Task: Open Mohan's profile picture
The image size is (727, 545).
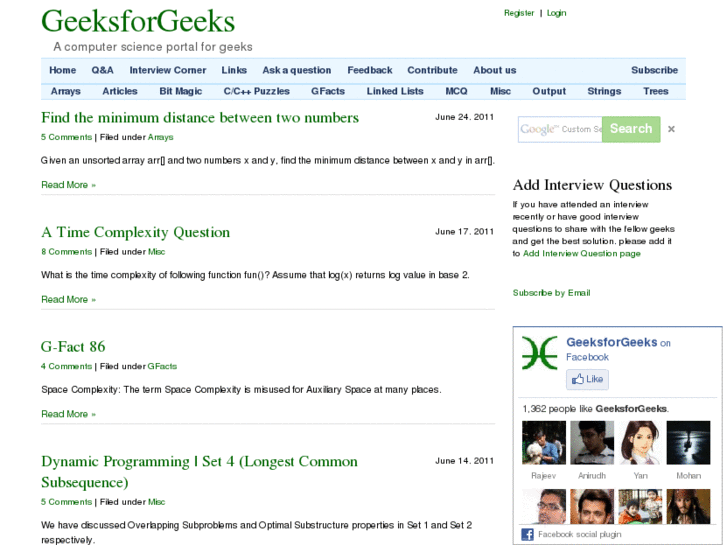Action: click(x=689, y=442)
